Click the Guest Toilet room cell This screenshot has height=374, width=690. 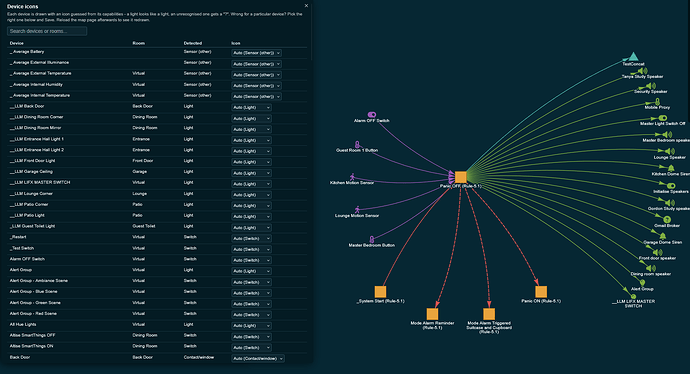coord(143,226)
